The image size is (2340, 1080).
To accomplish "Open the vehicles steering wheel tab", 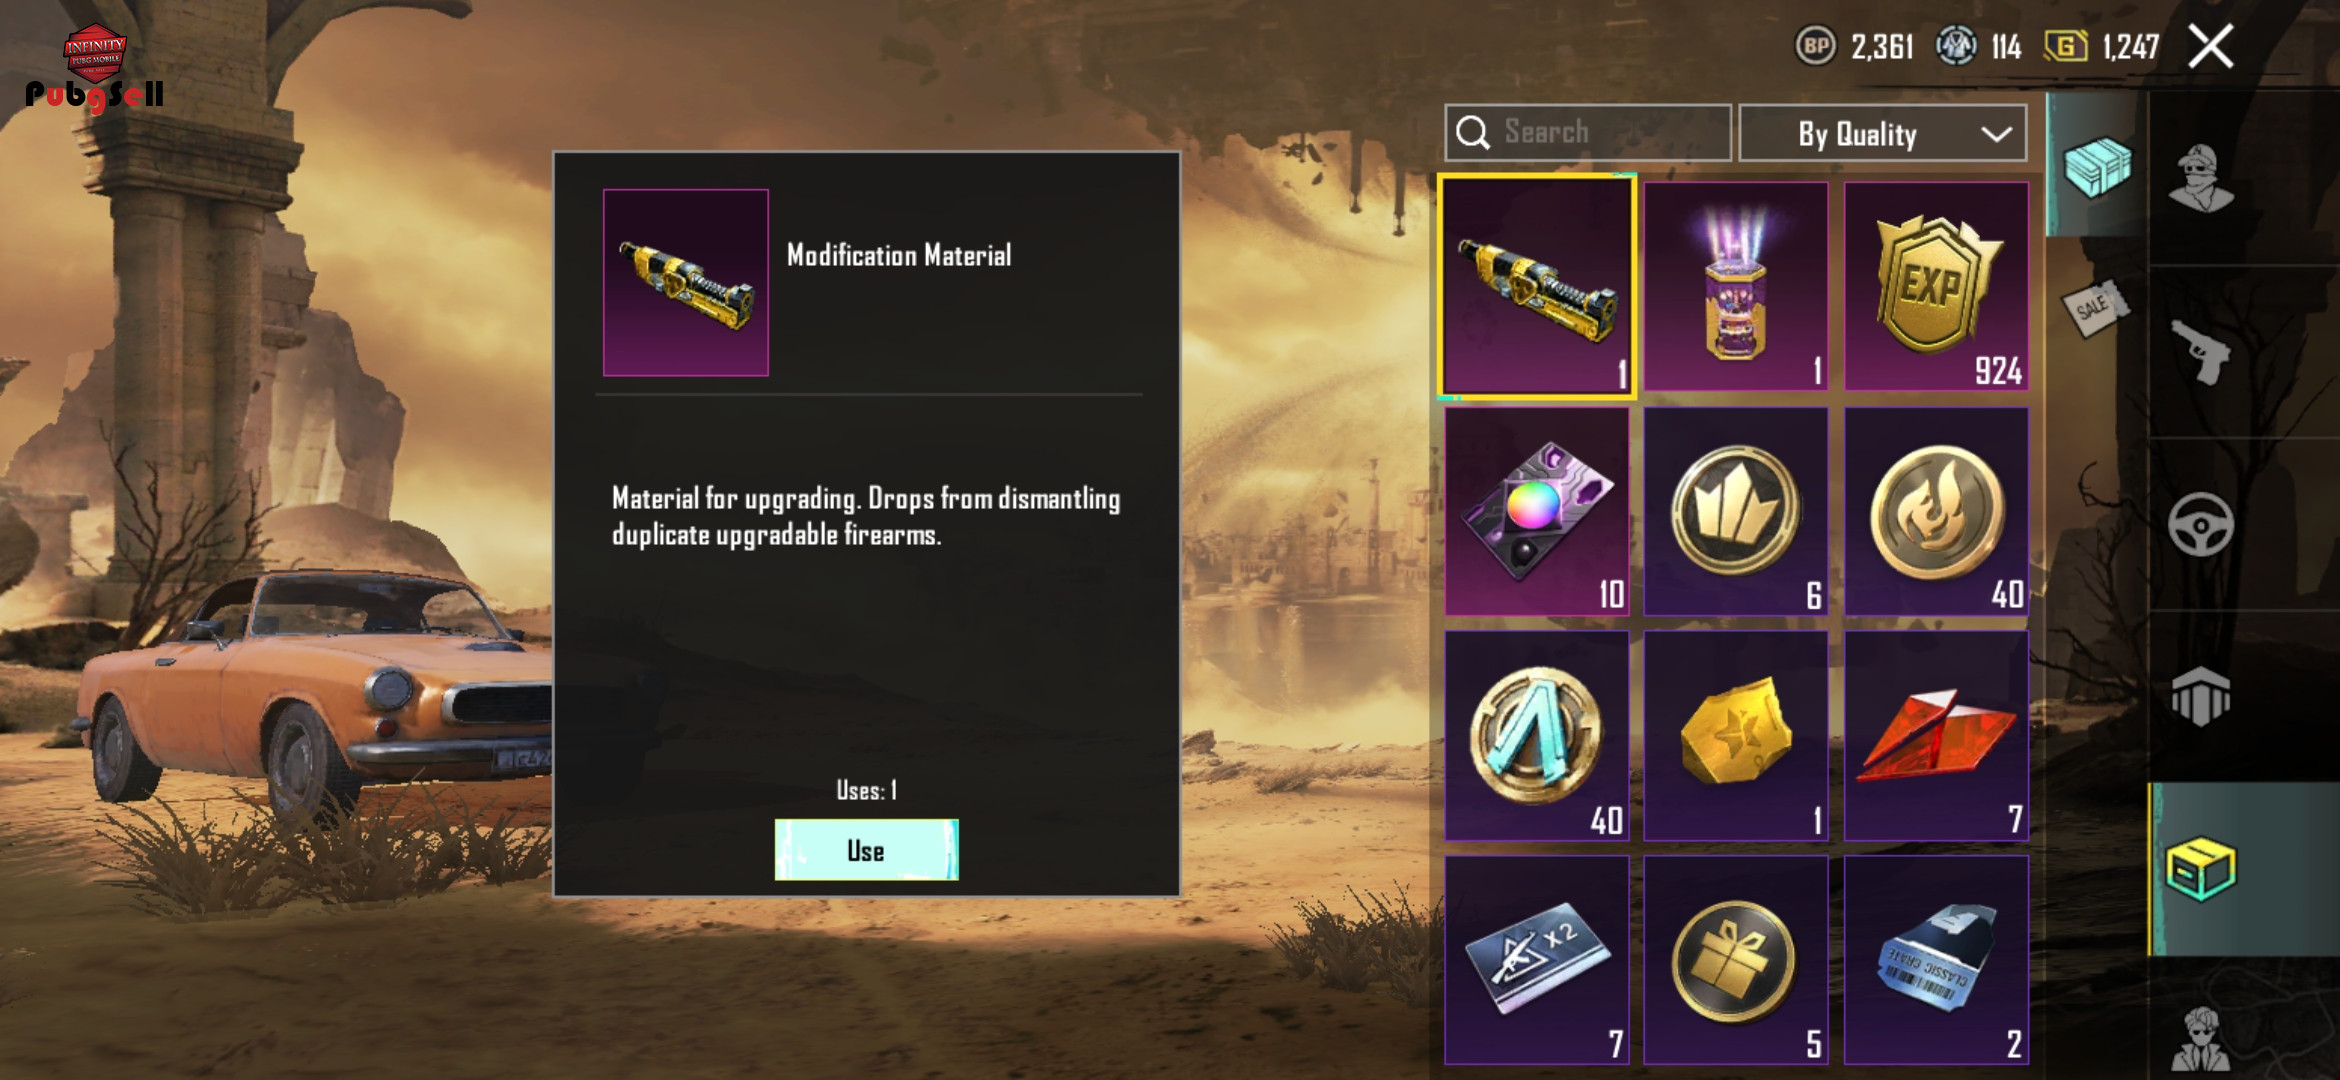I will 2202,524.
